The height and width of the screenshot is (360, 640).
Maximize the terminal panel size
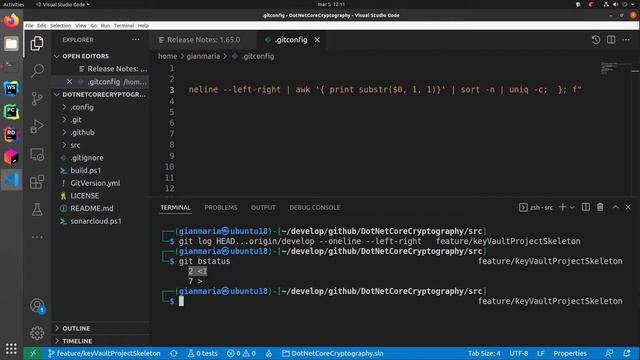coord(615,207)
